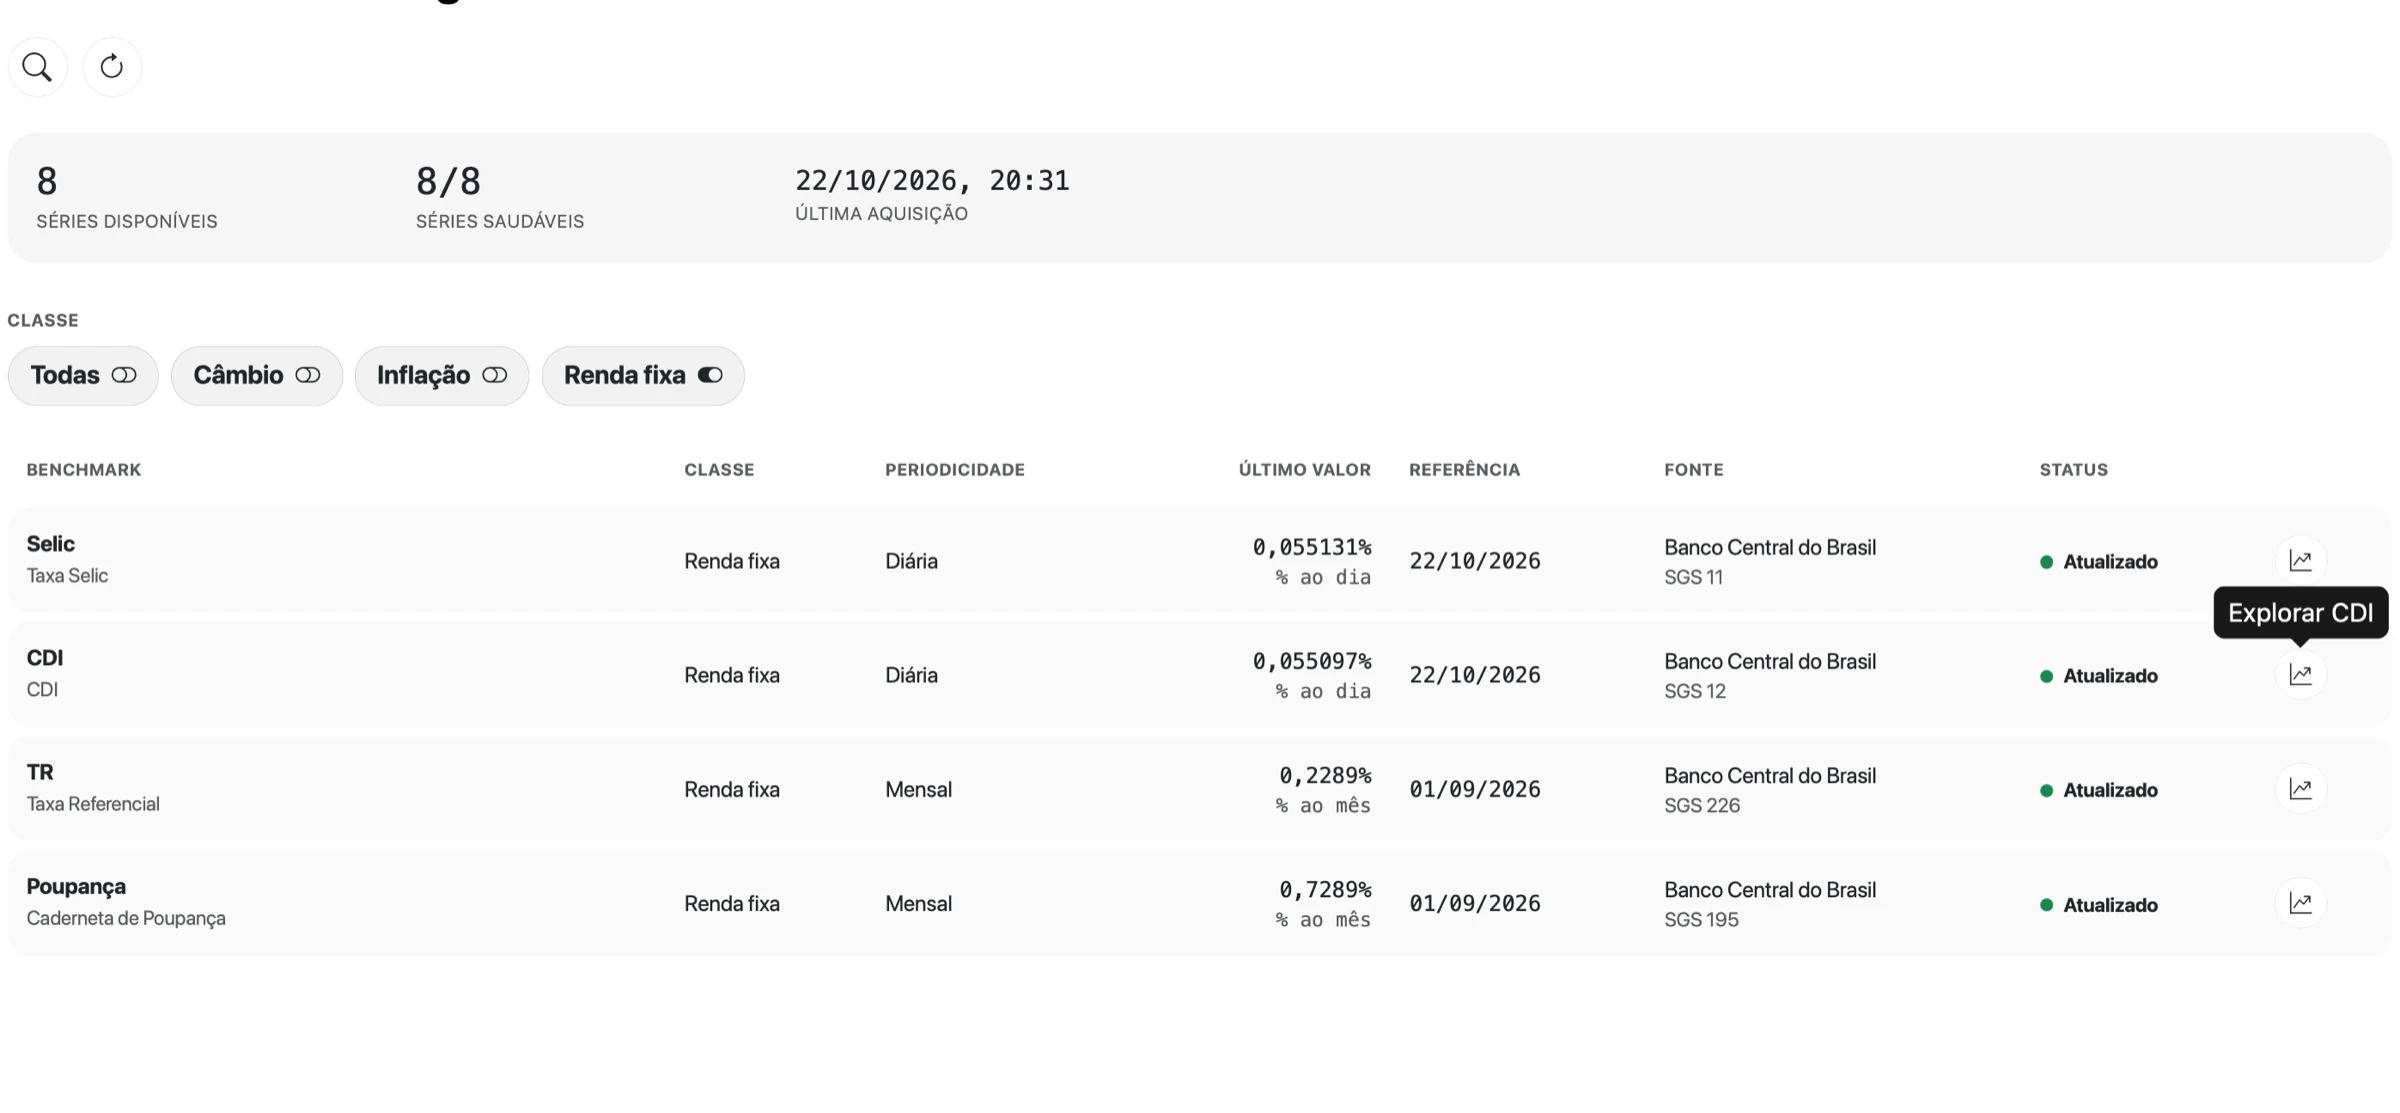The height and width of the screenshot is (1113, 2400).
Task: Click the SGS 226 source code
Action: click(x=1702, y=806)
